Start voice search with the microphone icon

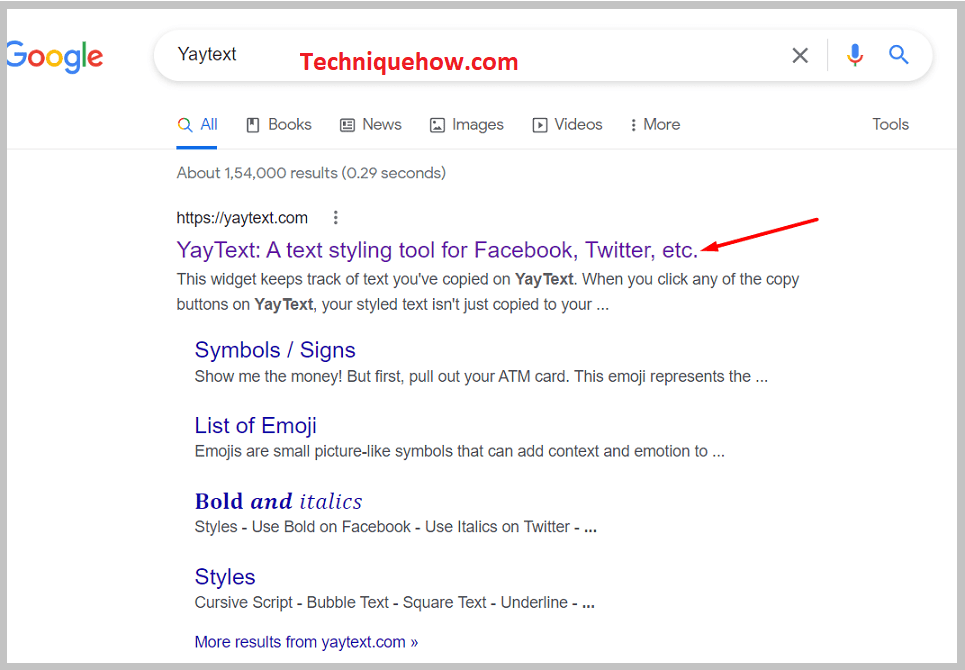[854, 55]
